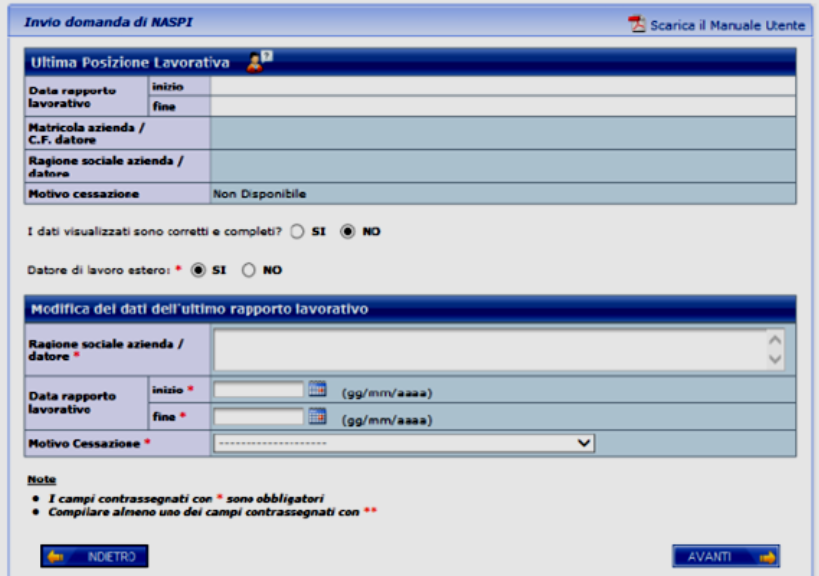Choose NO for 'Datore di lavoro estero'
Viewport: 819px width, 576px height.
(x=249, y=270)
